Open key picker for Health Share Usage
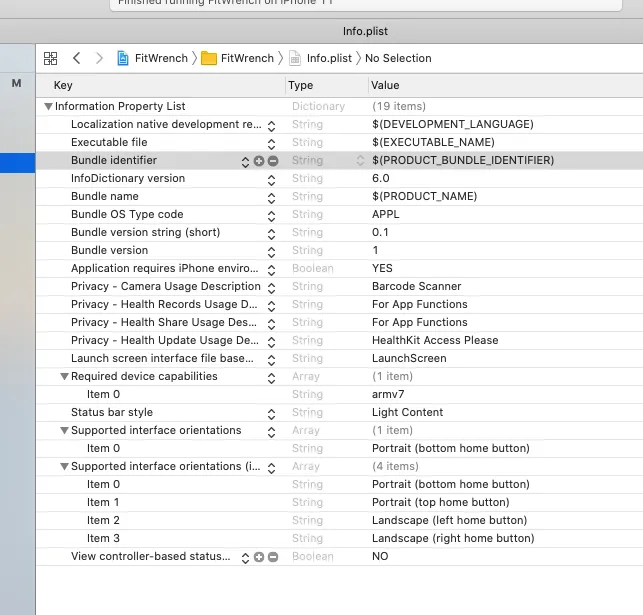 [x=271, y=324]
